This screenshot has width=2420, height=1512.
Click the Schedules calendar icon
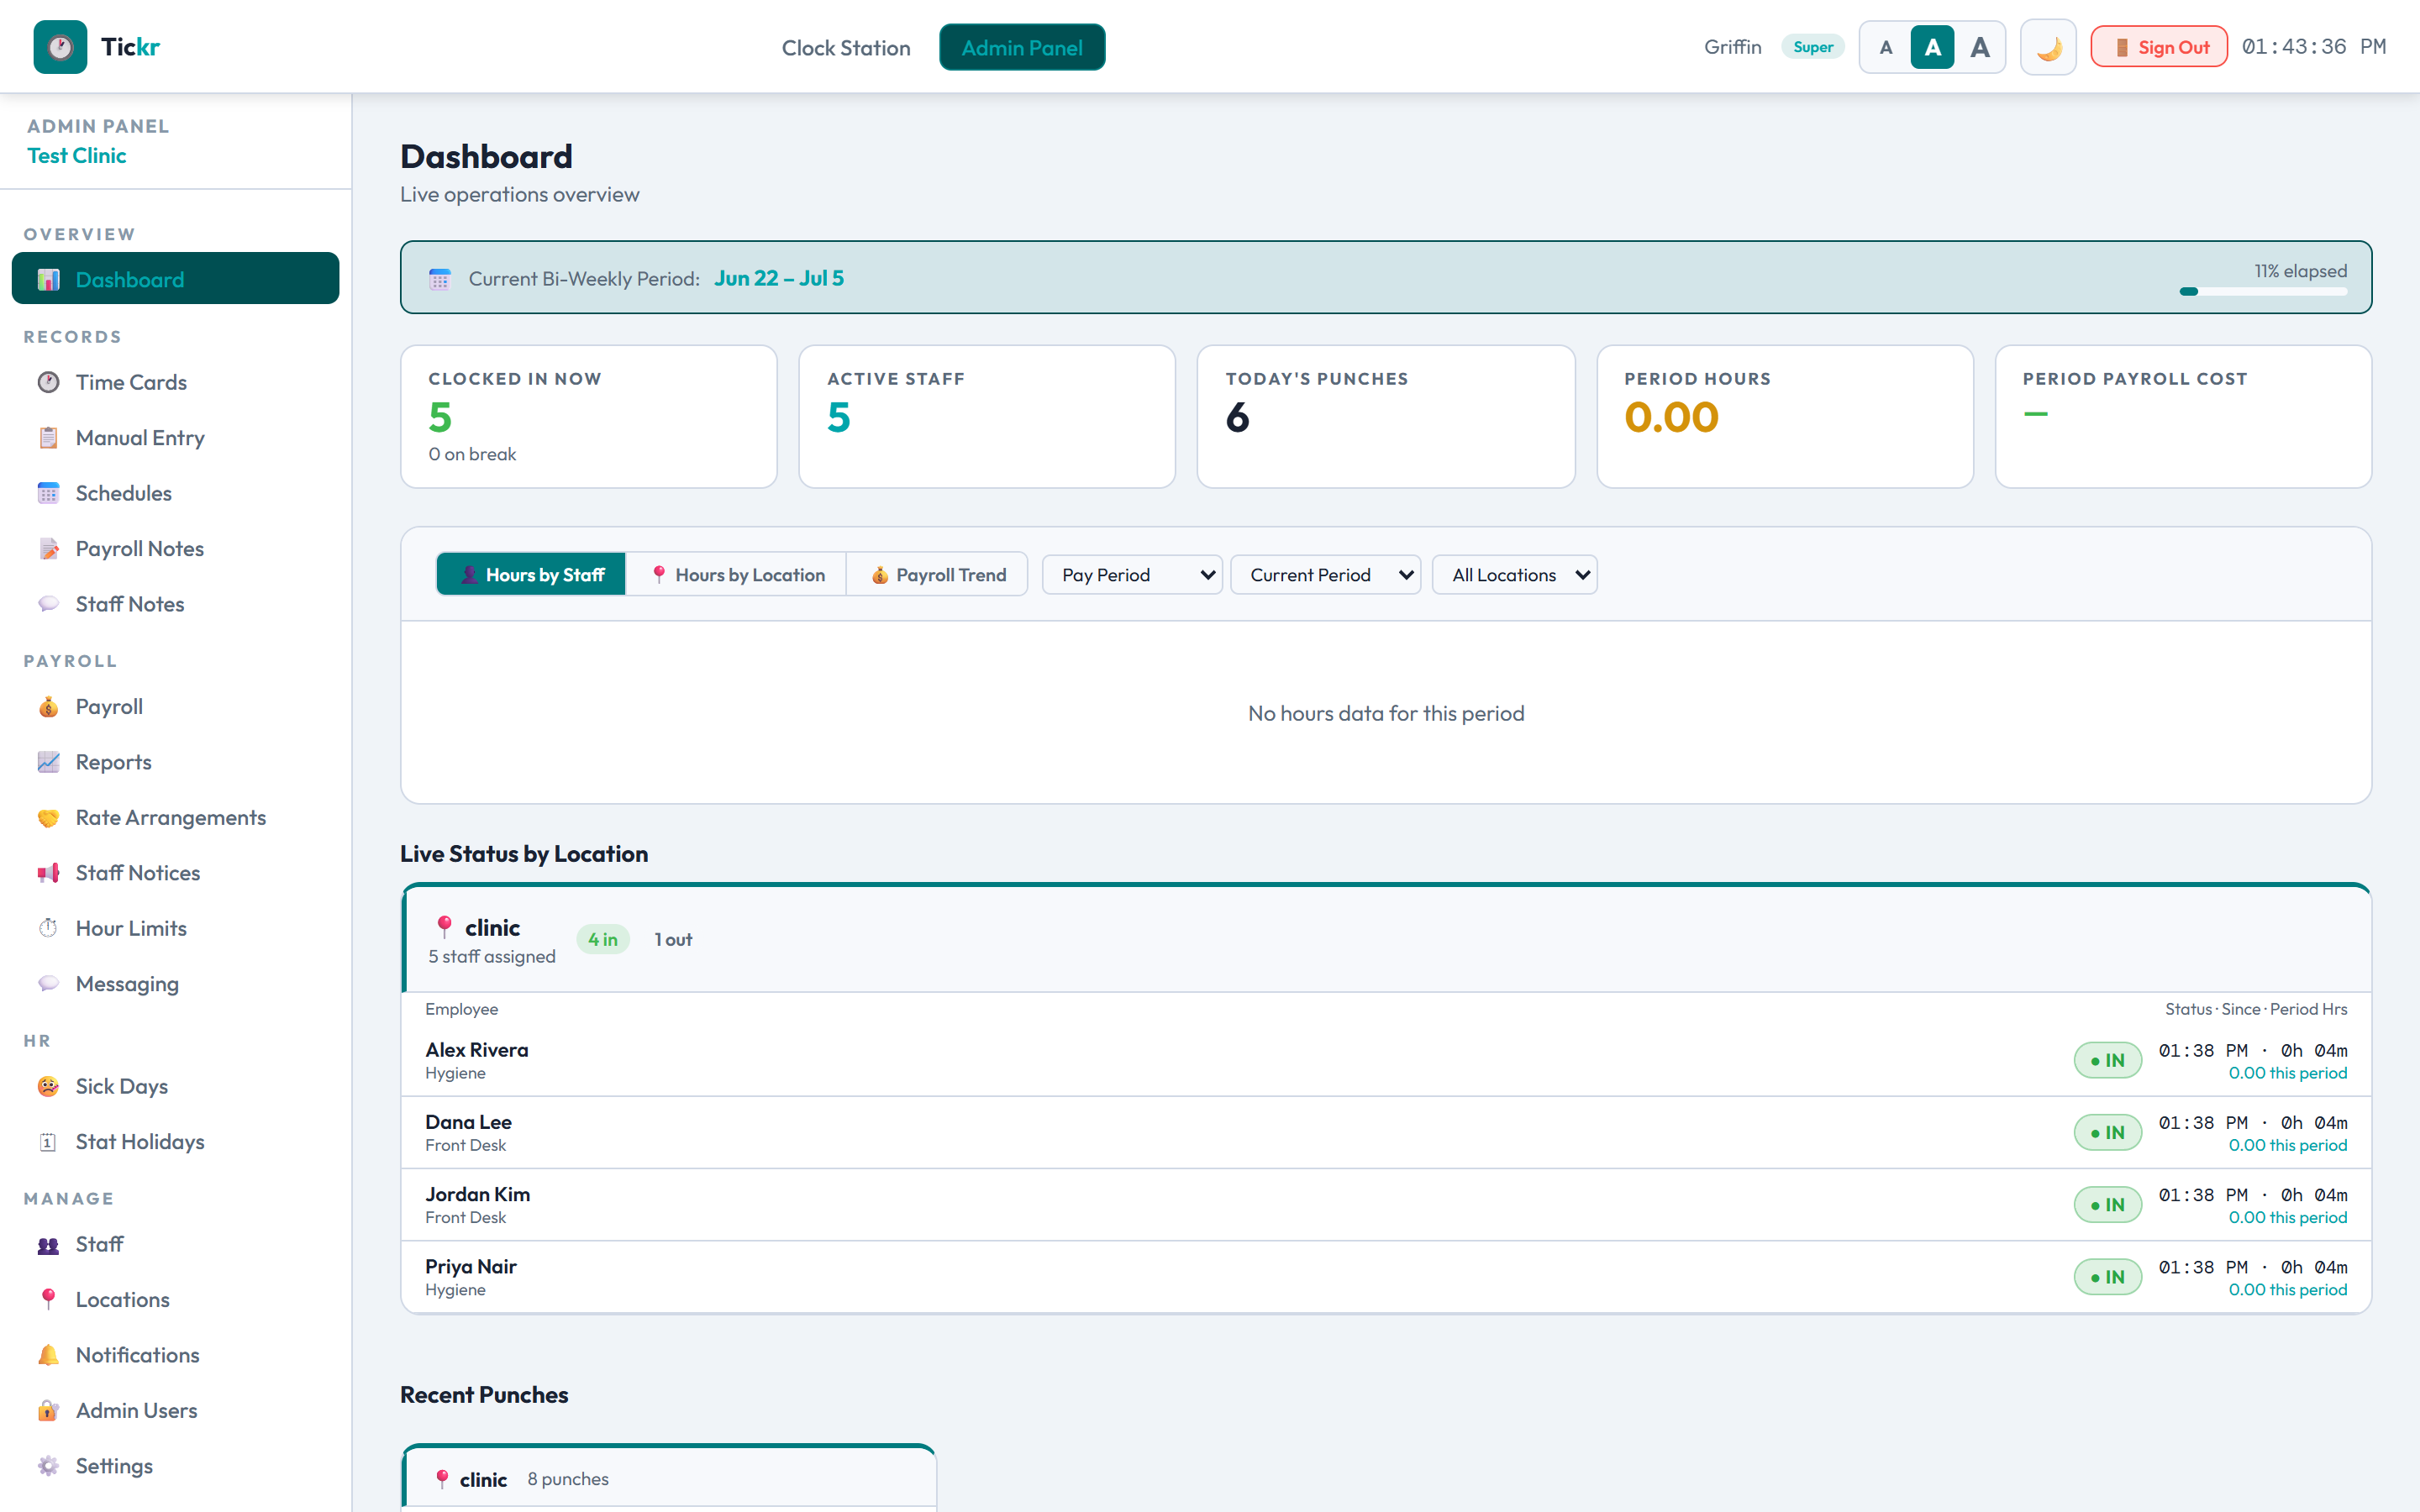[48, 493]
